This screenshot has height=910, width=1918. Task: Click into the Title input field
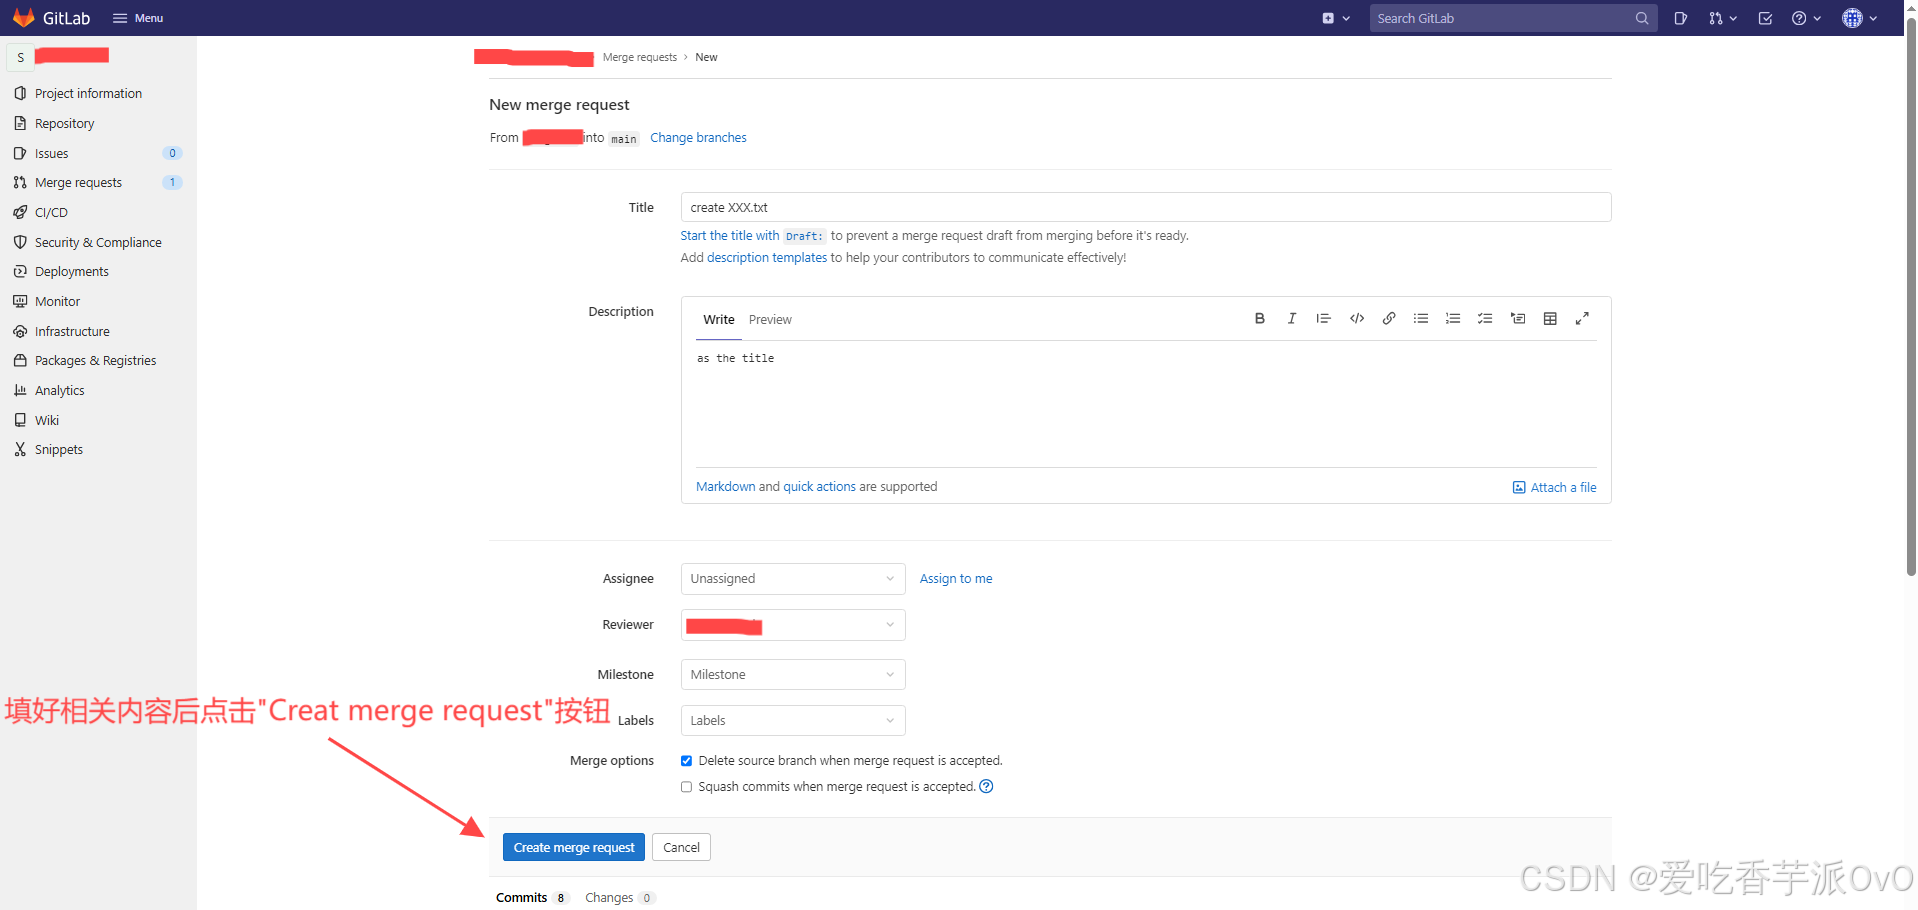pos(1145,207)
